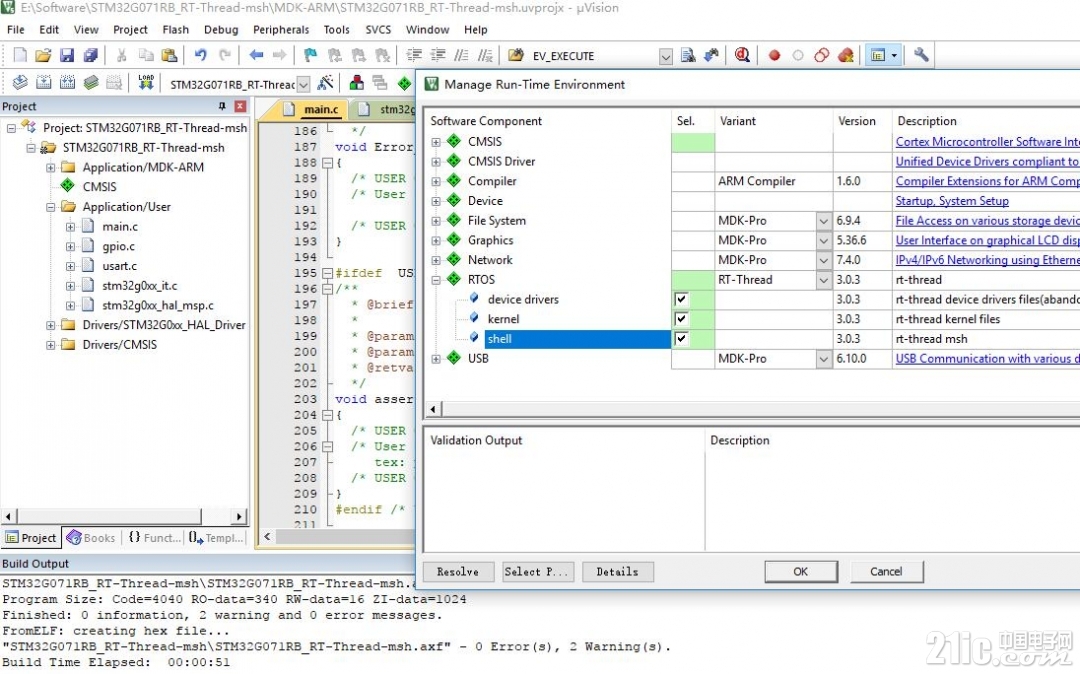Start the debug session icon
1080x674 pixels.
coord(742,55)
